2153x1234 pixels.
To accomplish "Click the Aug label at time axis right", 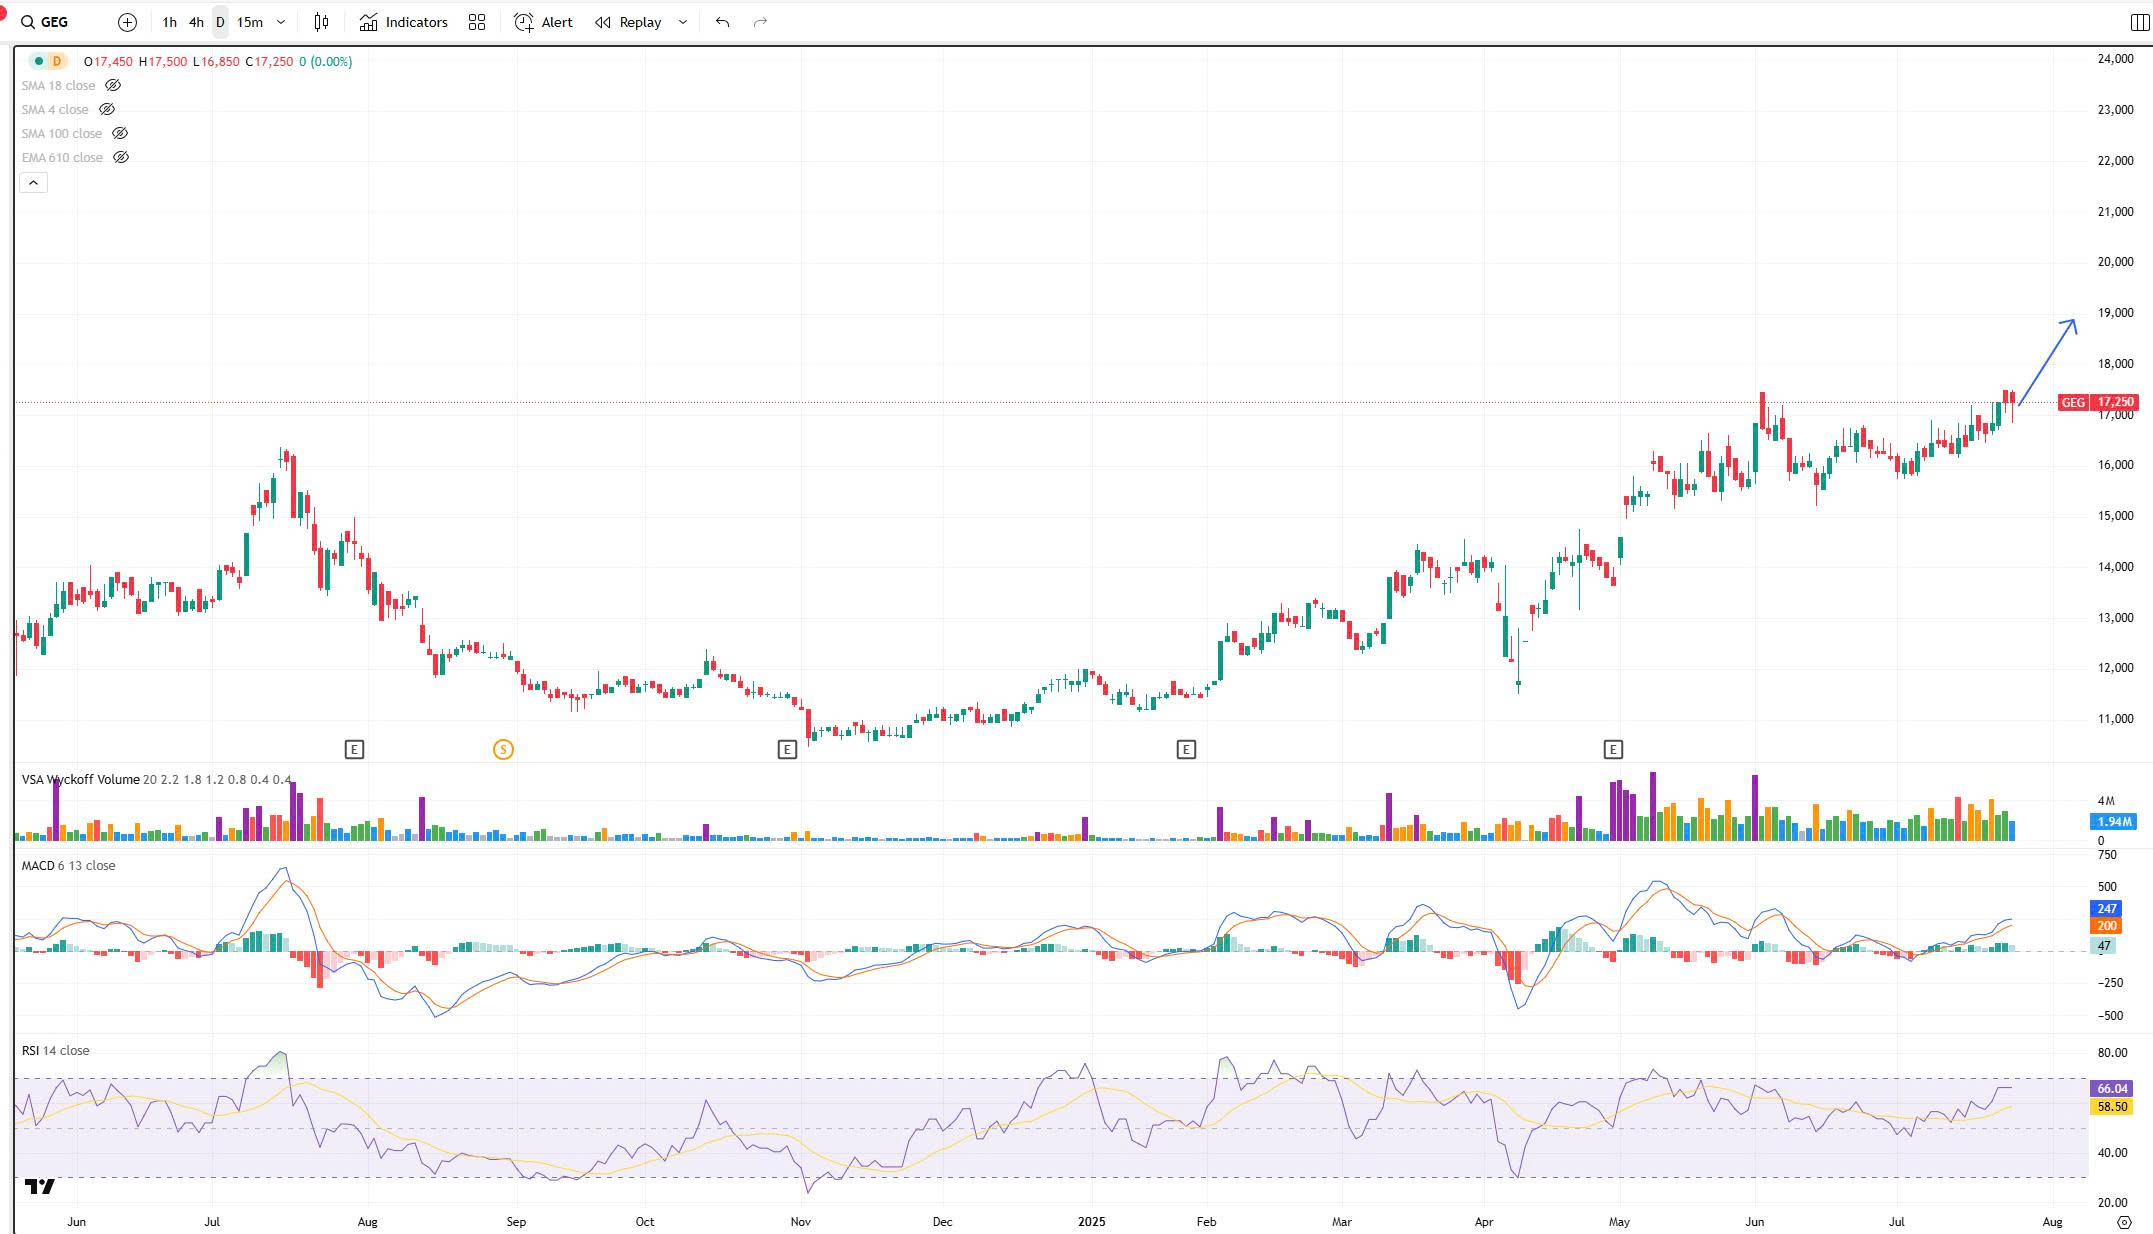I will tap(2052, 1222).
